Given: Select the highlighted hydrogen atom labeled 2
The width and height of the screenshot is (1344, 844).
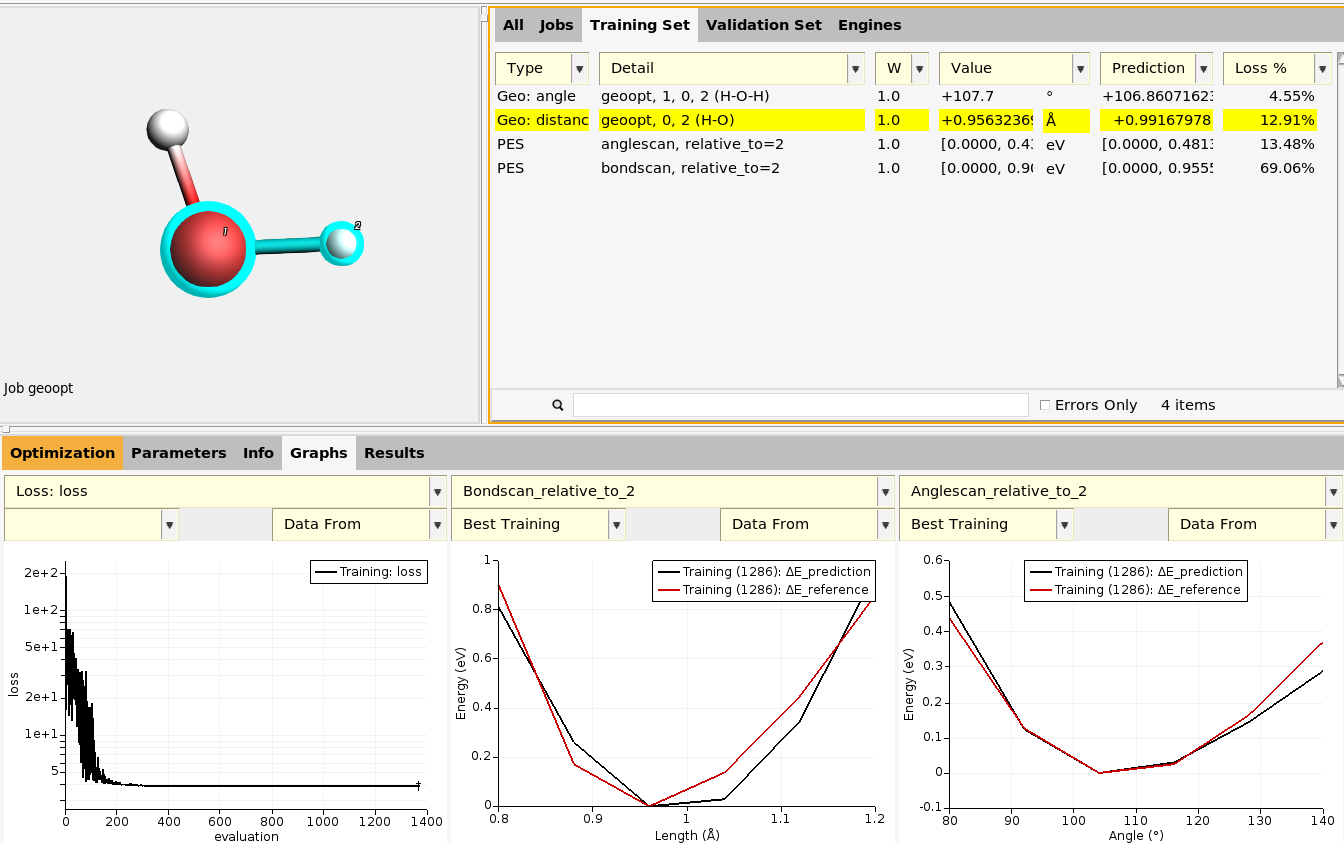Looking at the screenshot, I should pyautogui.click(x=342, y=243).
